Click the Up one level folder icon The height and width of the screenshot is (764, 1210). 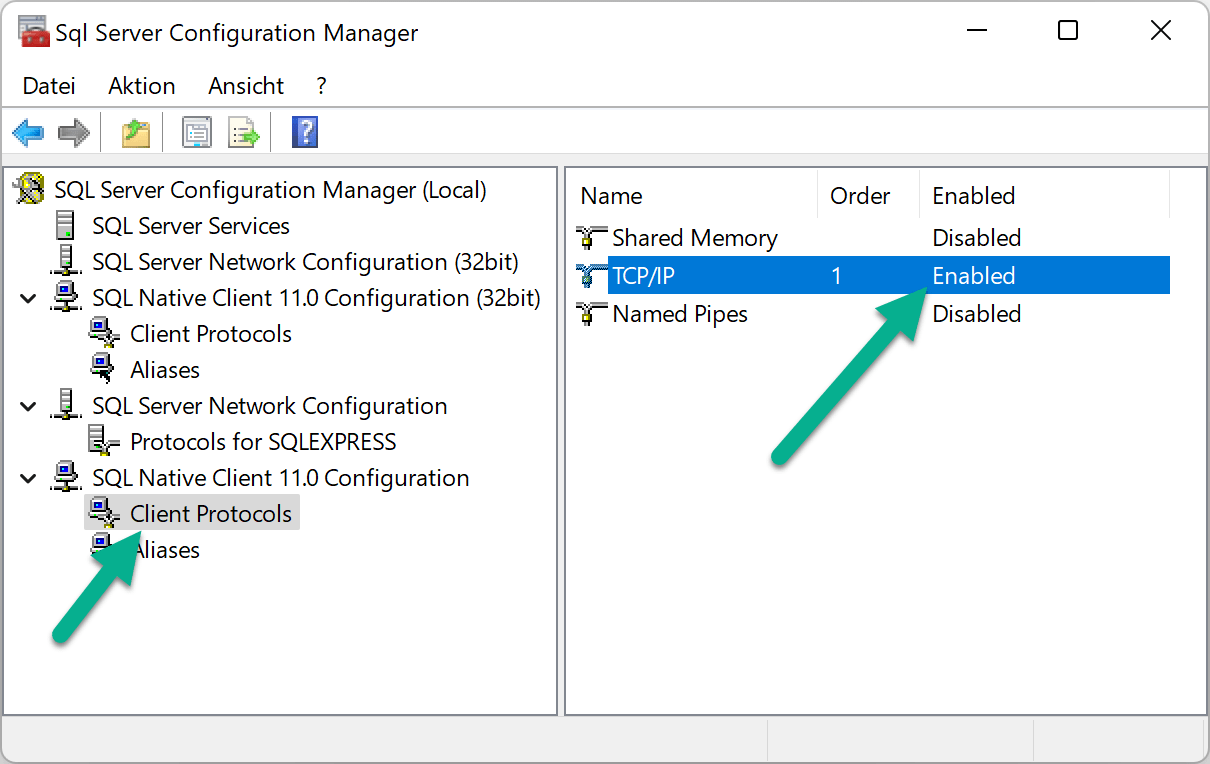point(136,132)
